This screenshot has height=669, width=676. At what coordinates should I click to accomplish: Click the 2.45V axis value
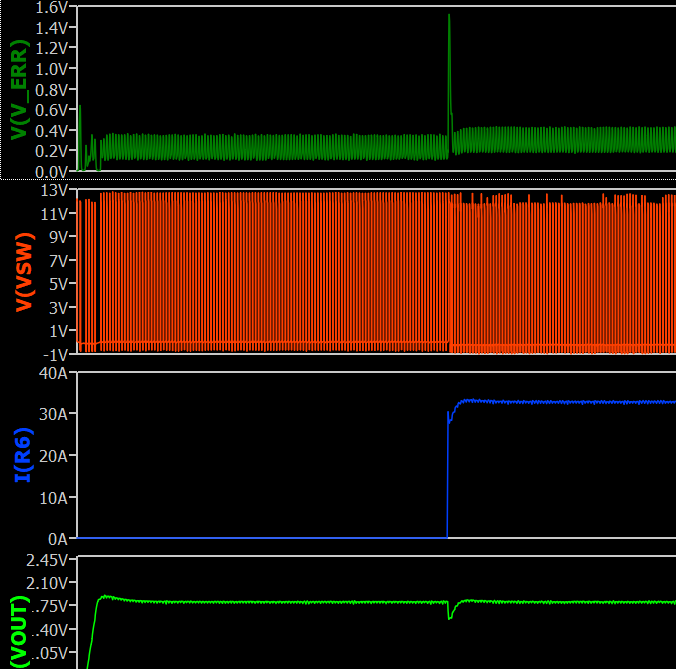click(47, 560)
